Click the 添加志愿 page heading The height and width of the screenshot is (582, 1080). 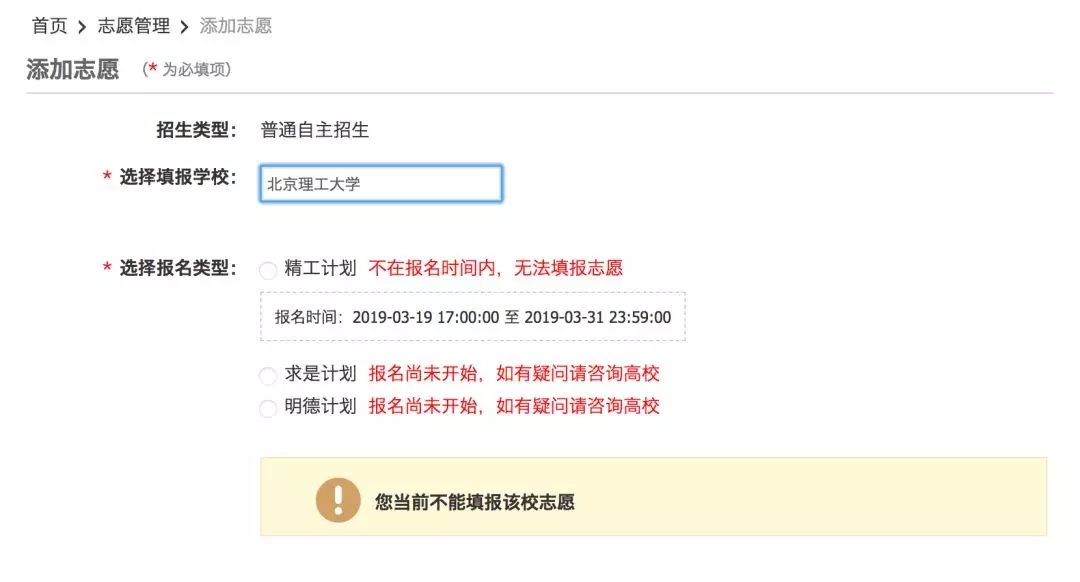pyautogui.click(x=73, y=69)
